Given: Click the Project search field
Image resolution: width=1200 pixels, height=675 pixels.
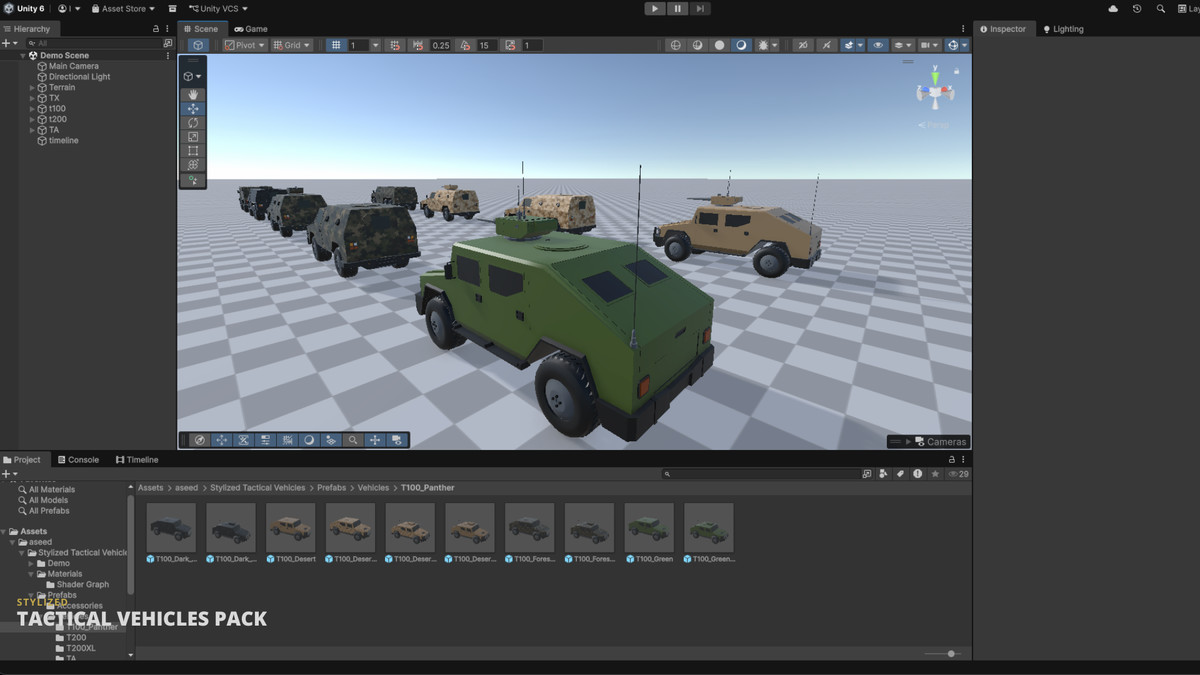Looking at the screenshot, I should tap(762, 474).
